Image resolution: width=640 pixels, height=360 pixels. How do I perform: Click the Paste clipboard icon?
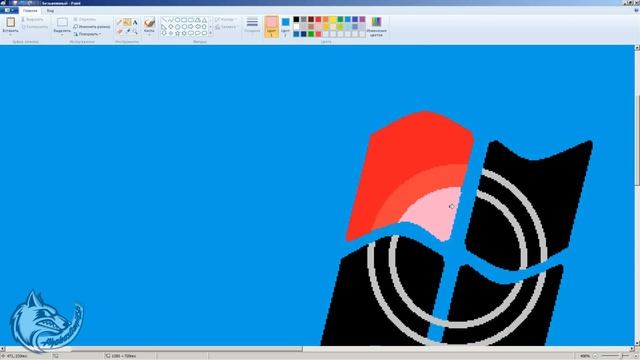point(10,22)
